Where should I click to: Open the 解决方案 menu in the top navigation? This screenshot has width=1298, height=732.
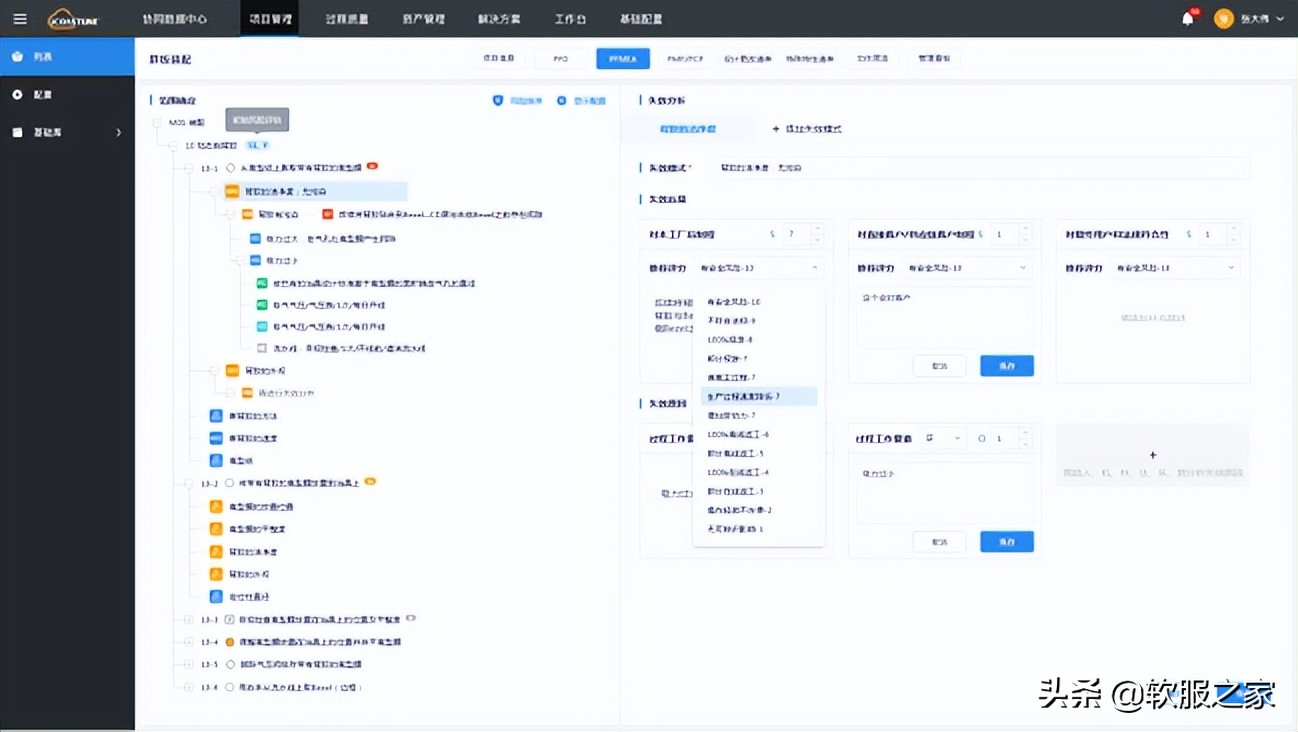click(499, 18)
